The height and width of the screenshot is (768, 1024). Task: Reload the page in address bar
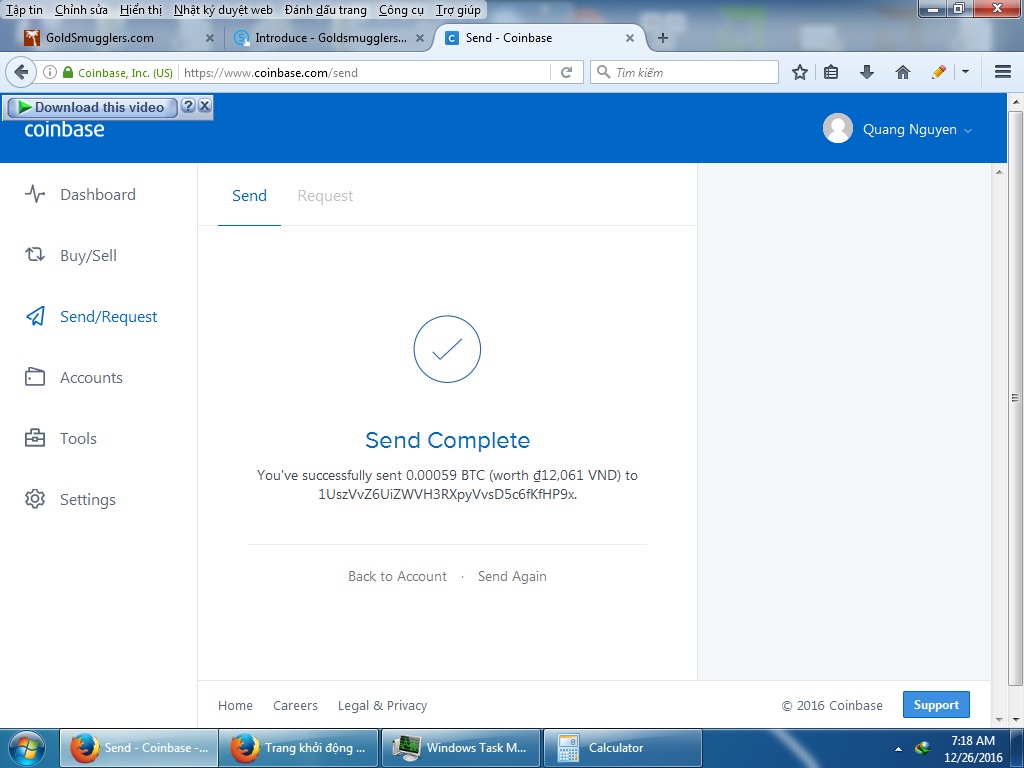coord(566,72)
